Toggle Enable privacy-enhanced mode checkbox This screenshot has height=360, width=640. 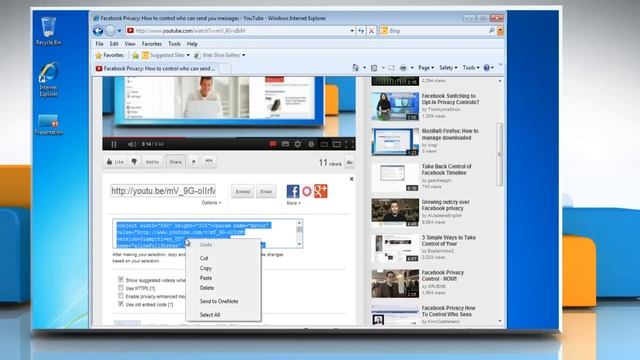pos(121,296)
